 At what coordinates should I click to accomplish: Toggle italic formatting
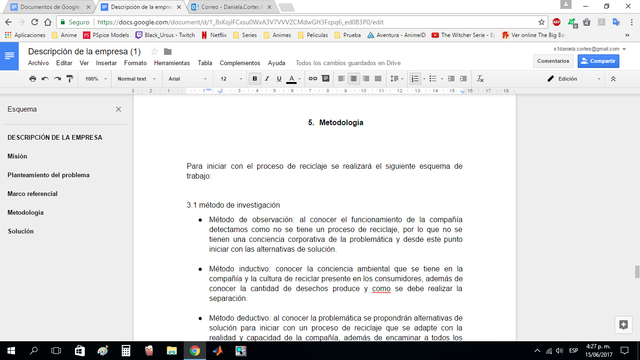(267, 79)
